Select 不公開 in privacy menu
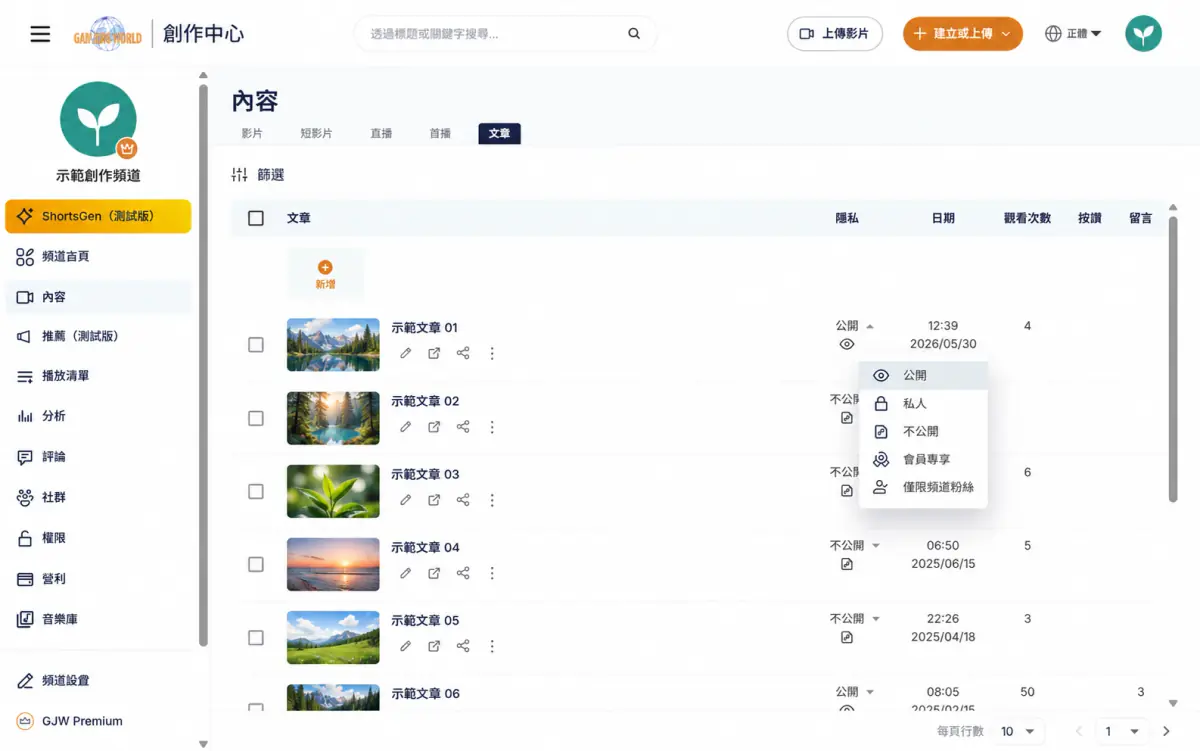1200x751 pixels. point(923,432)
